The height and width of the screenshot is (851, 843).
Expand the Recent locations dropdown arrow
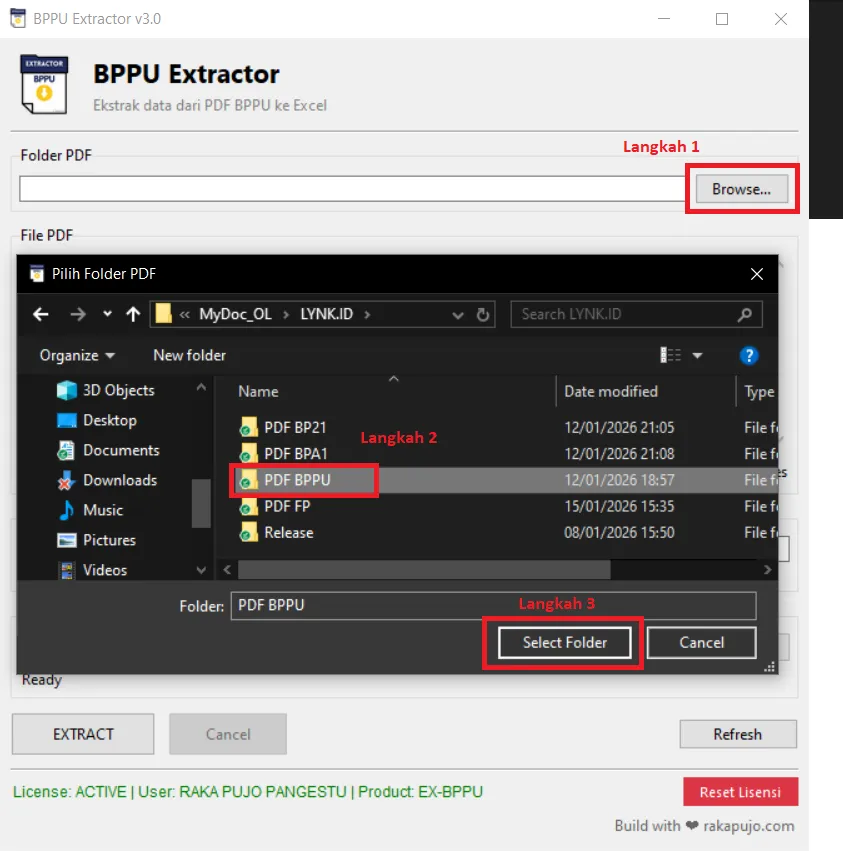click(x=107, y=314)
